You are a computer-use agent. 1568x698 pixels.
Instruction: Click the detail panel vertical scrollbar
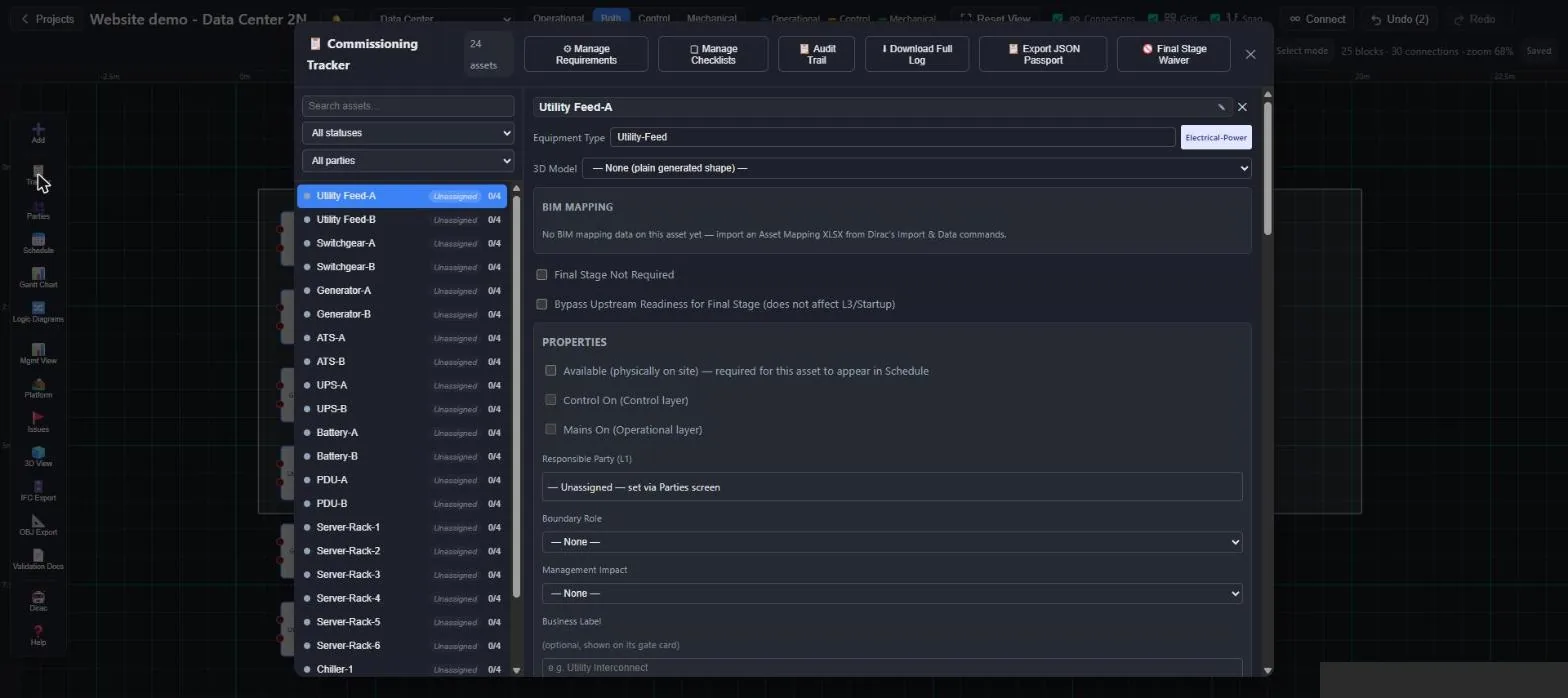[1267, 168]
